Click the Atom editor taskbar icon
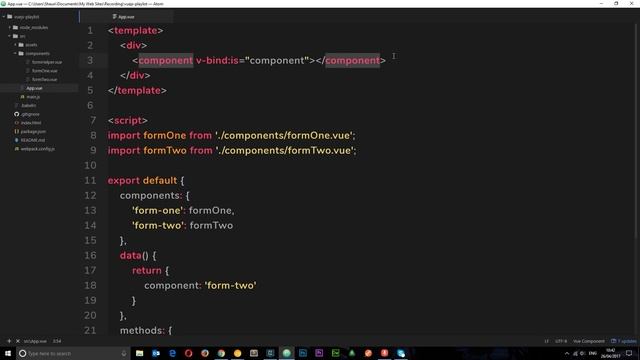The width and height of the screenshot is (640, 360). pyautogui.click(x=287, y=353)
